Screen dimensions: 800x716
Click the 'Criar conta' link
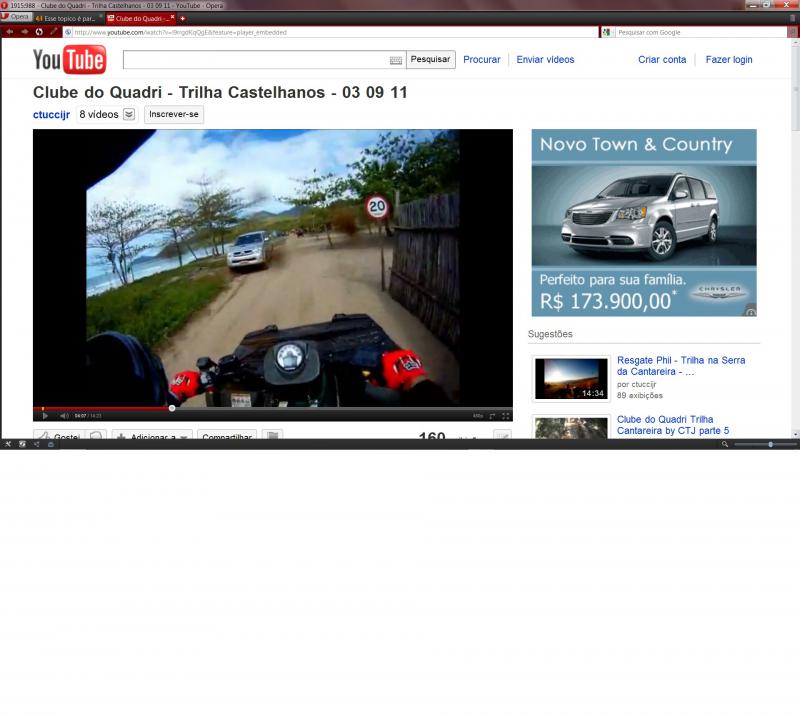(662, 60)
